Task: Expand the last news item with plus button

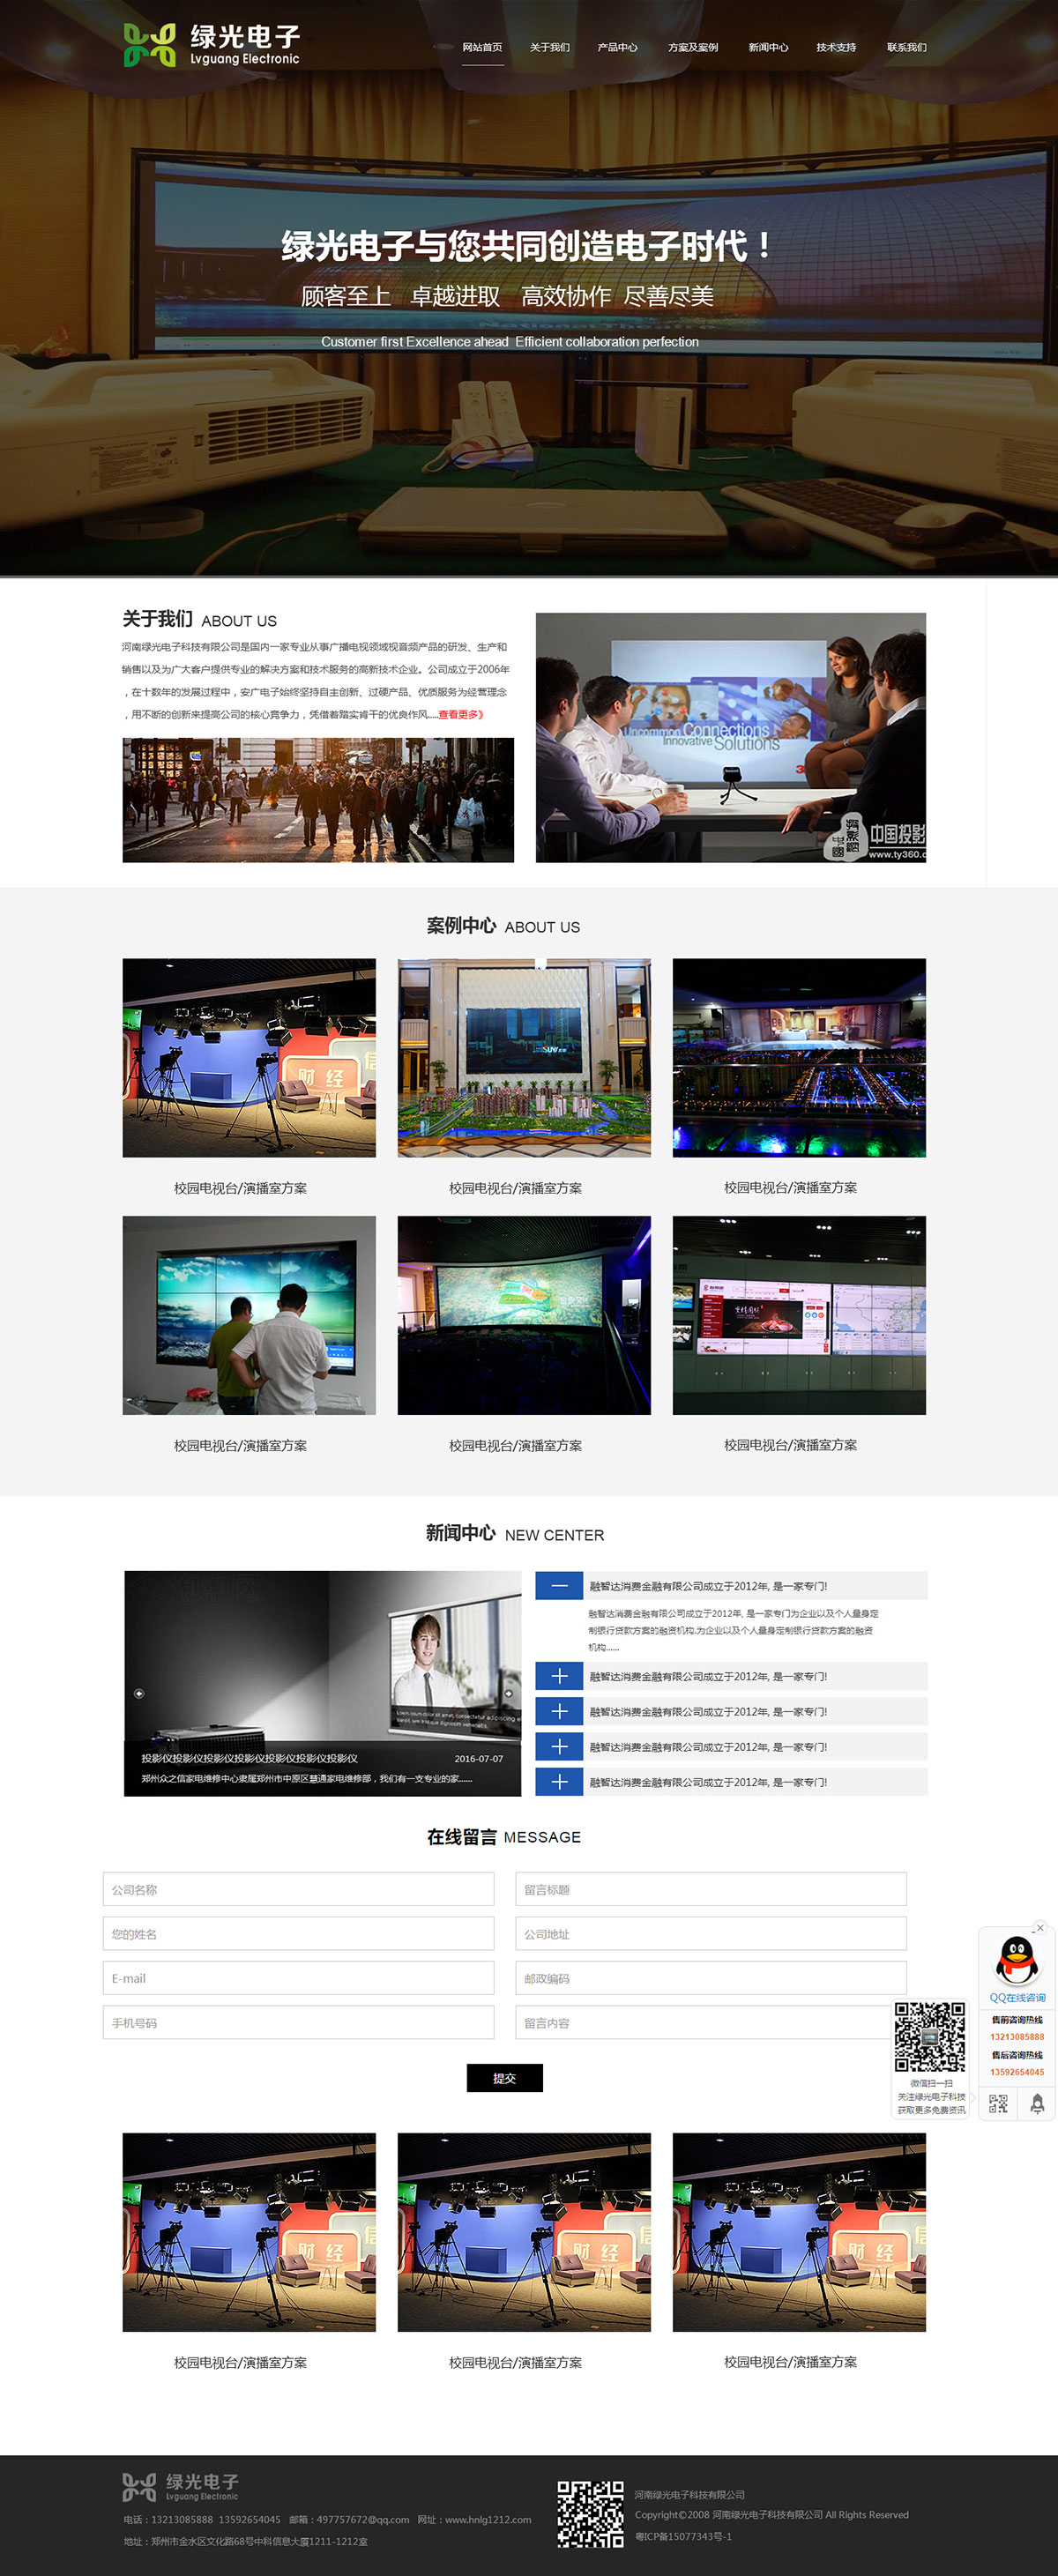Action: (x=559, y=1782)
